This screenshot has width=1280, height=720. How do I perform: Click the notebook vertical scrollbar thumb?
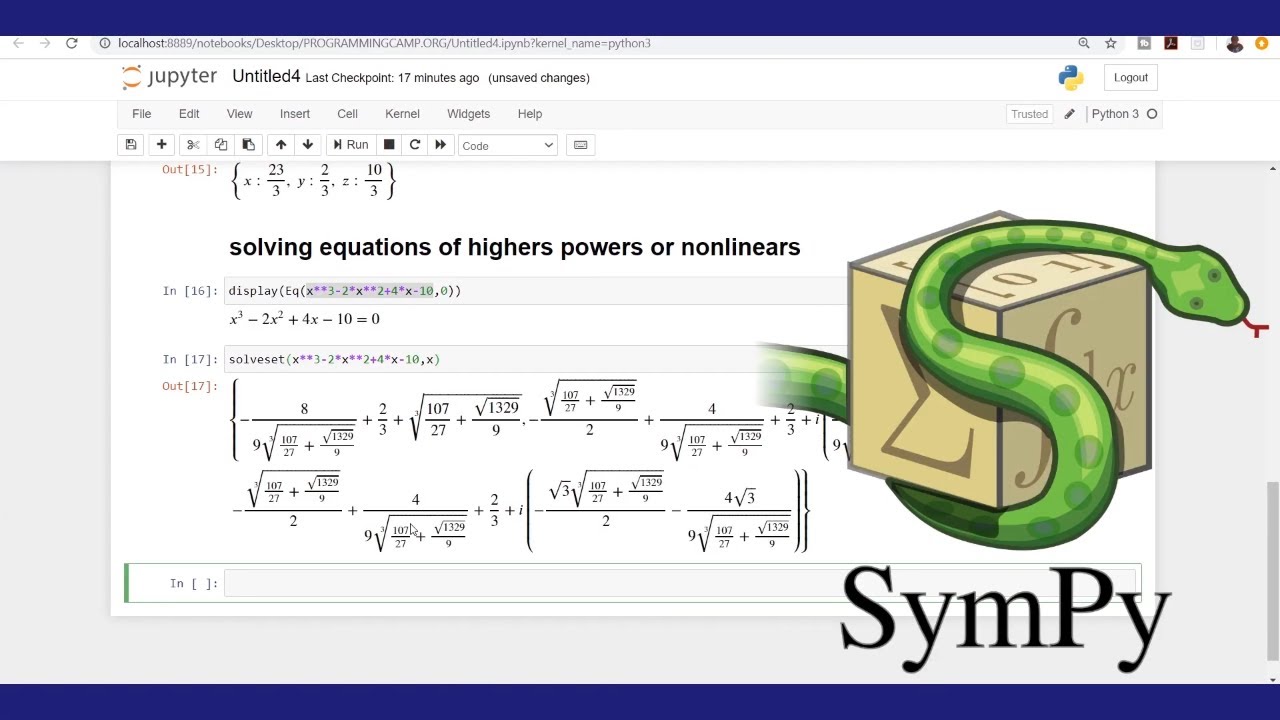tap(1272, 570)
